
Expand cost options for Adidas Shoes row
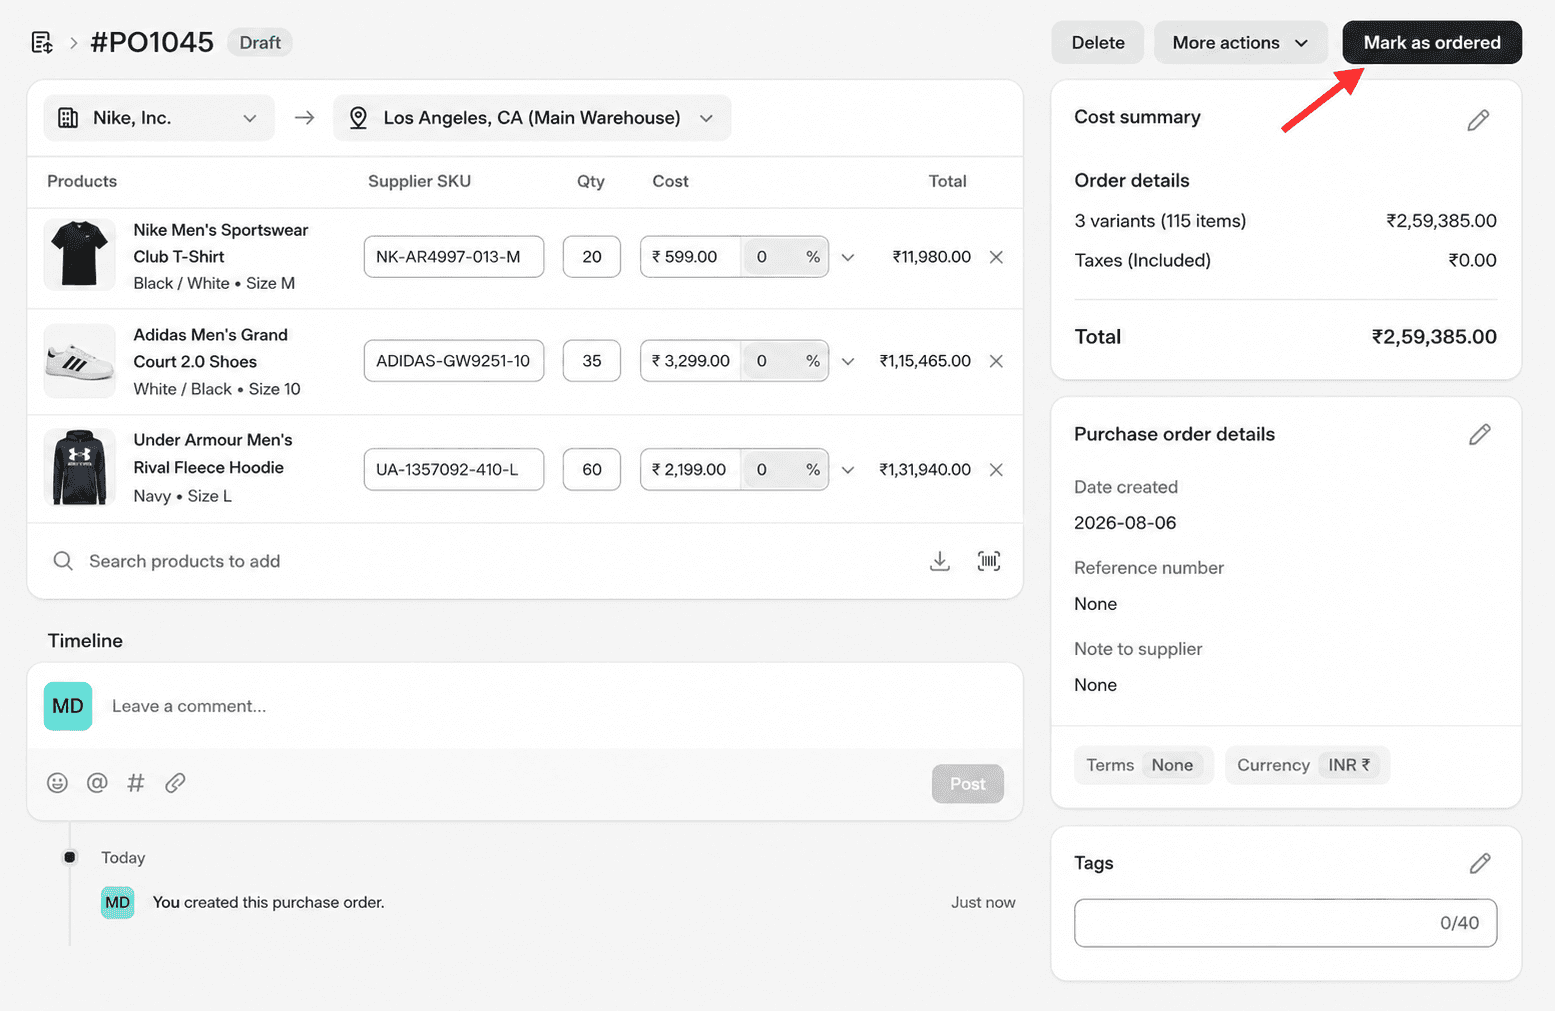848,361
